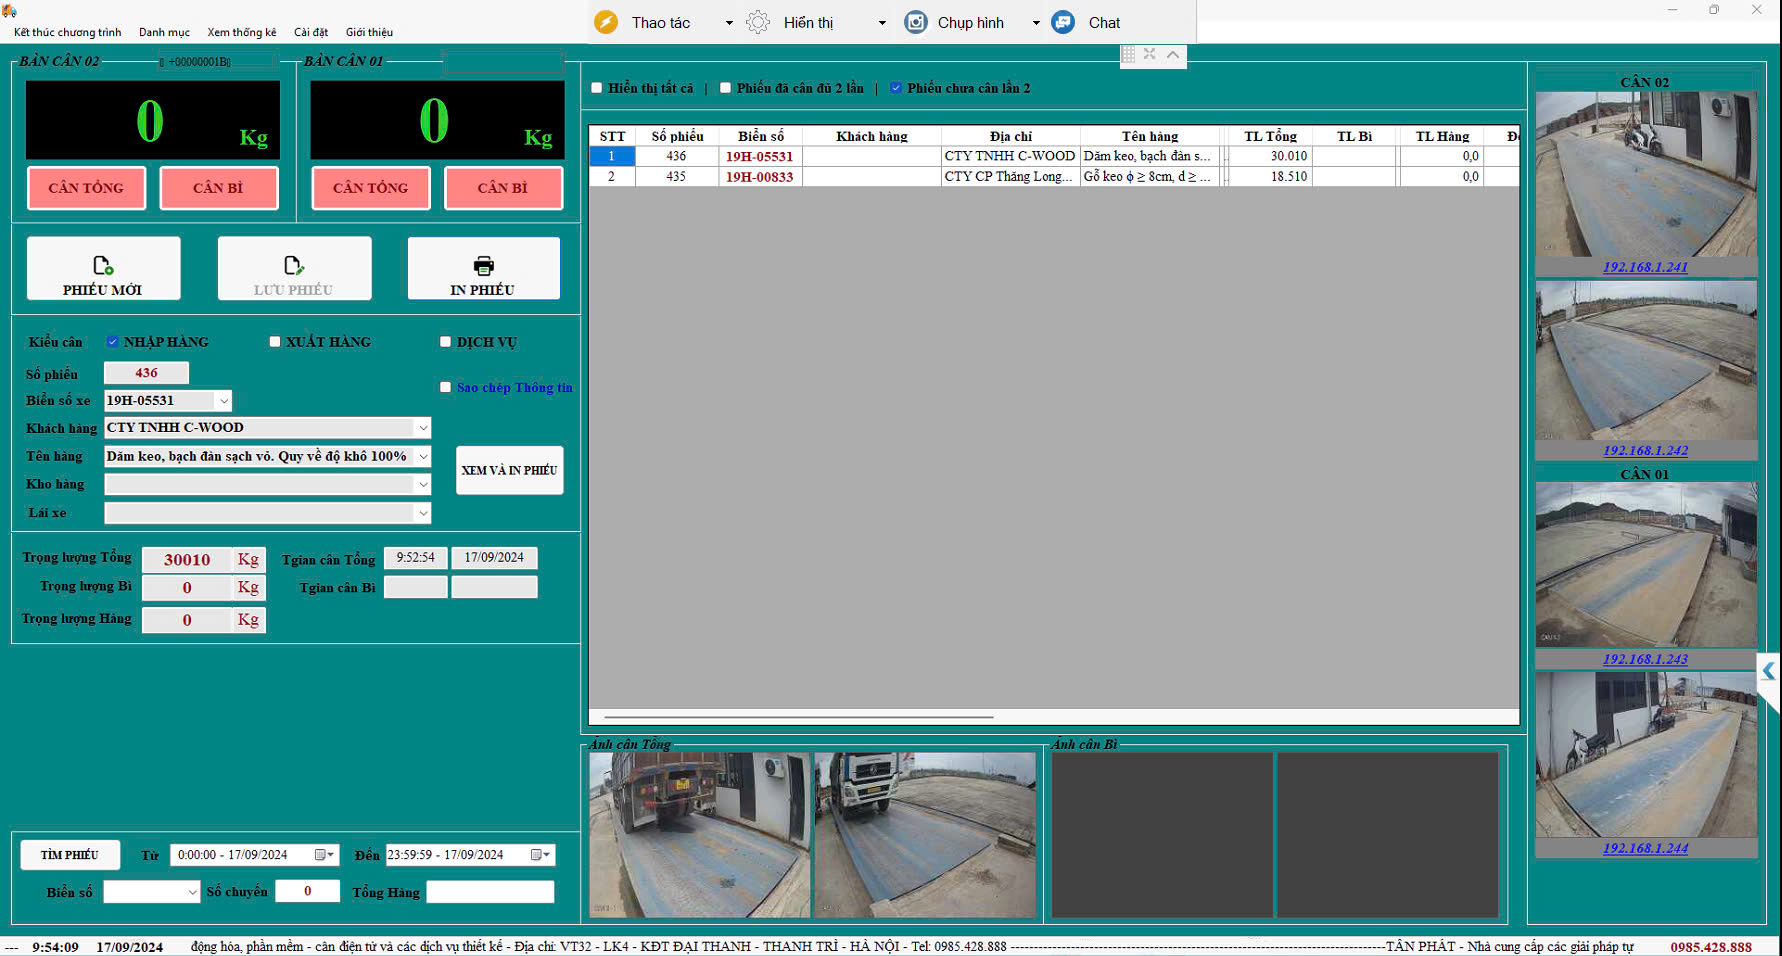The width and height of the screenshot is (1782, 956).
Task: Click the PHIẾU MỚI new ticket icon
Action: 103,265
